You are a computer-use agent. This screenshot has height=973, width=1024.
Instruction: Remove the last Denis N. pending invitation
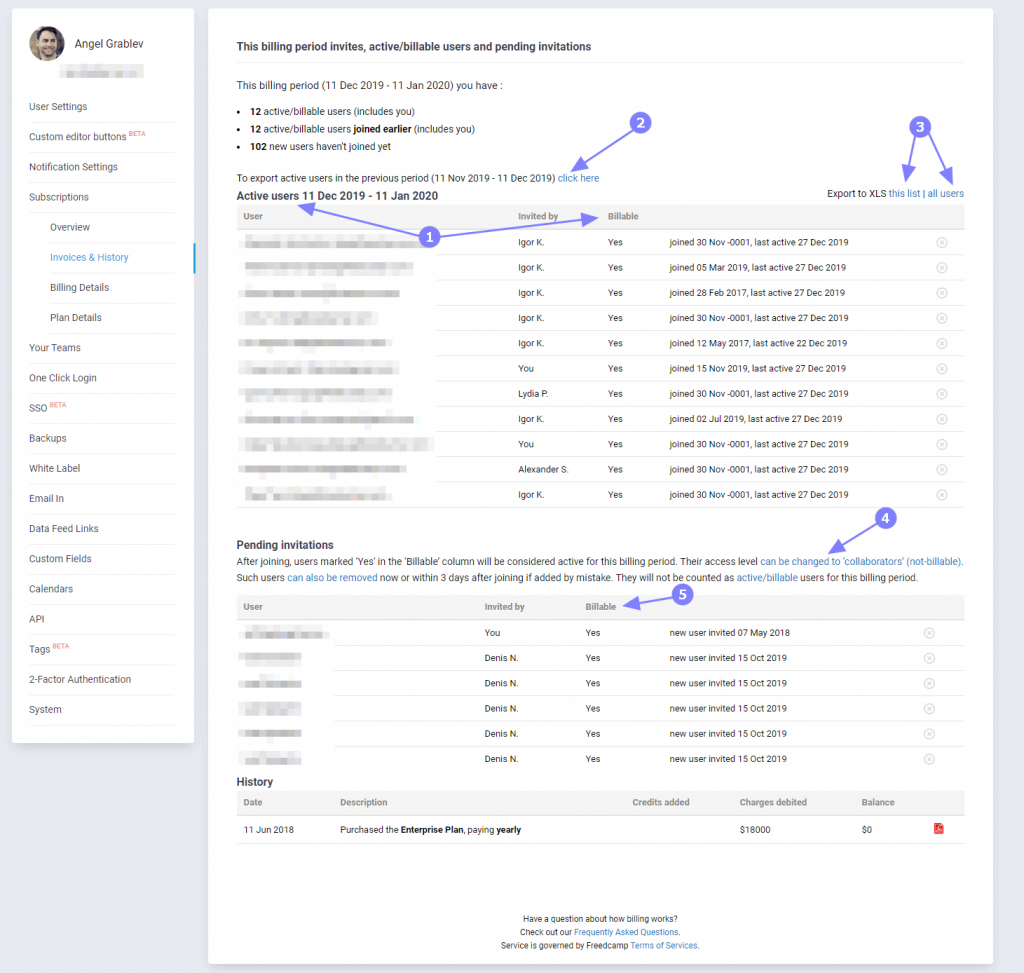(928, 758)
